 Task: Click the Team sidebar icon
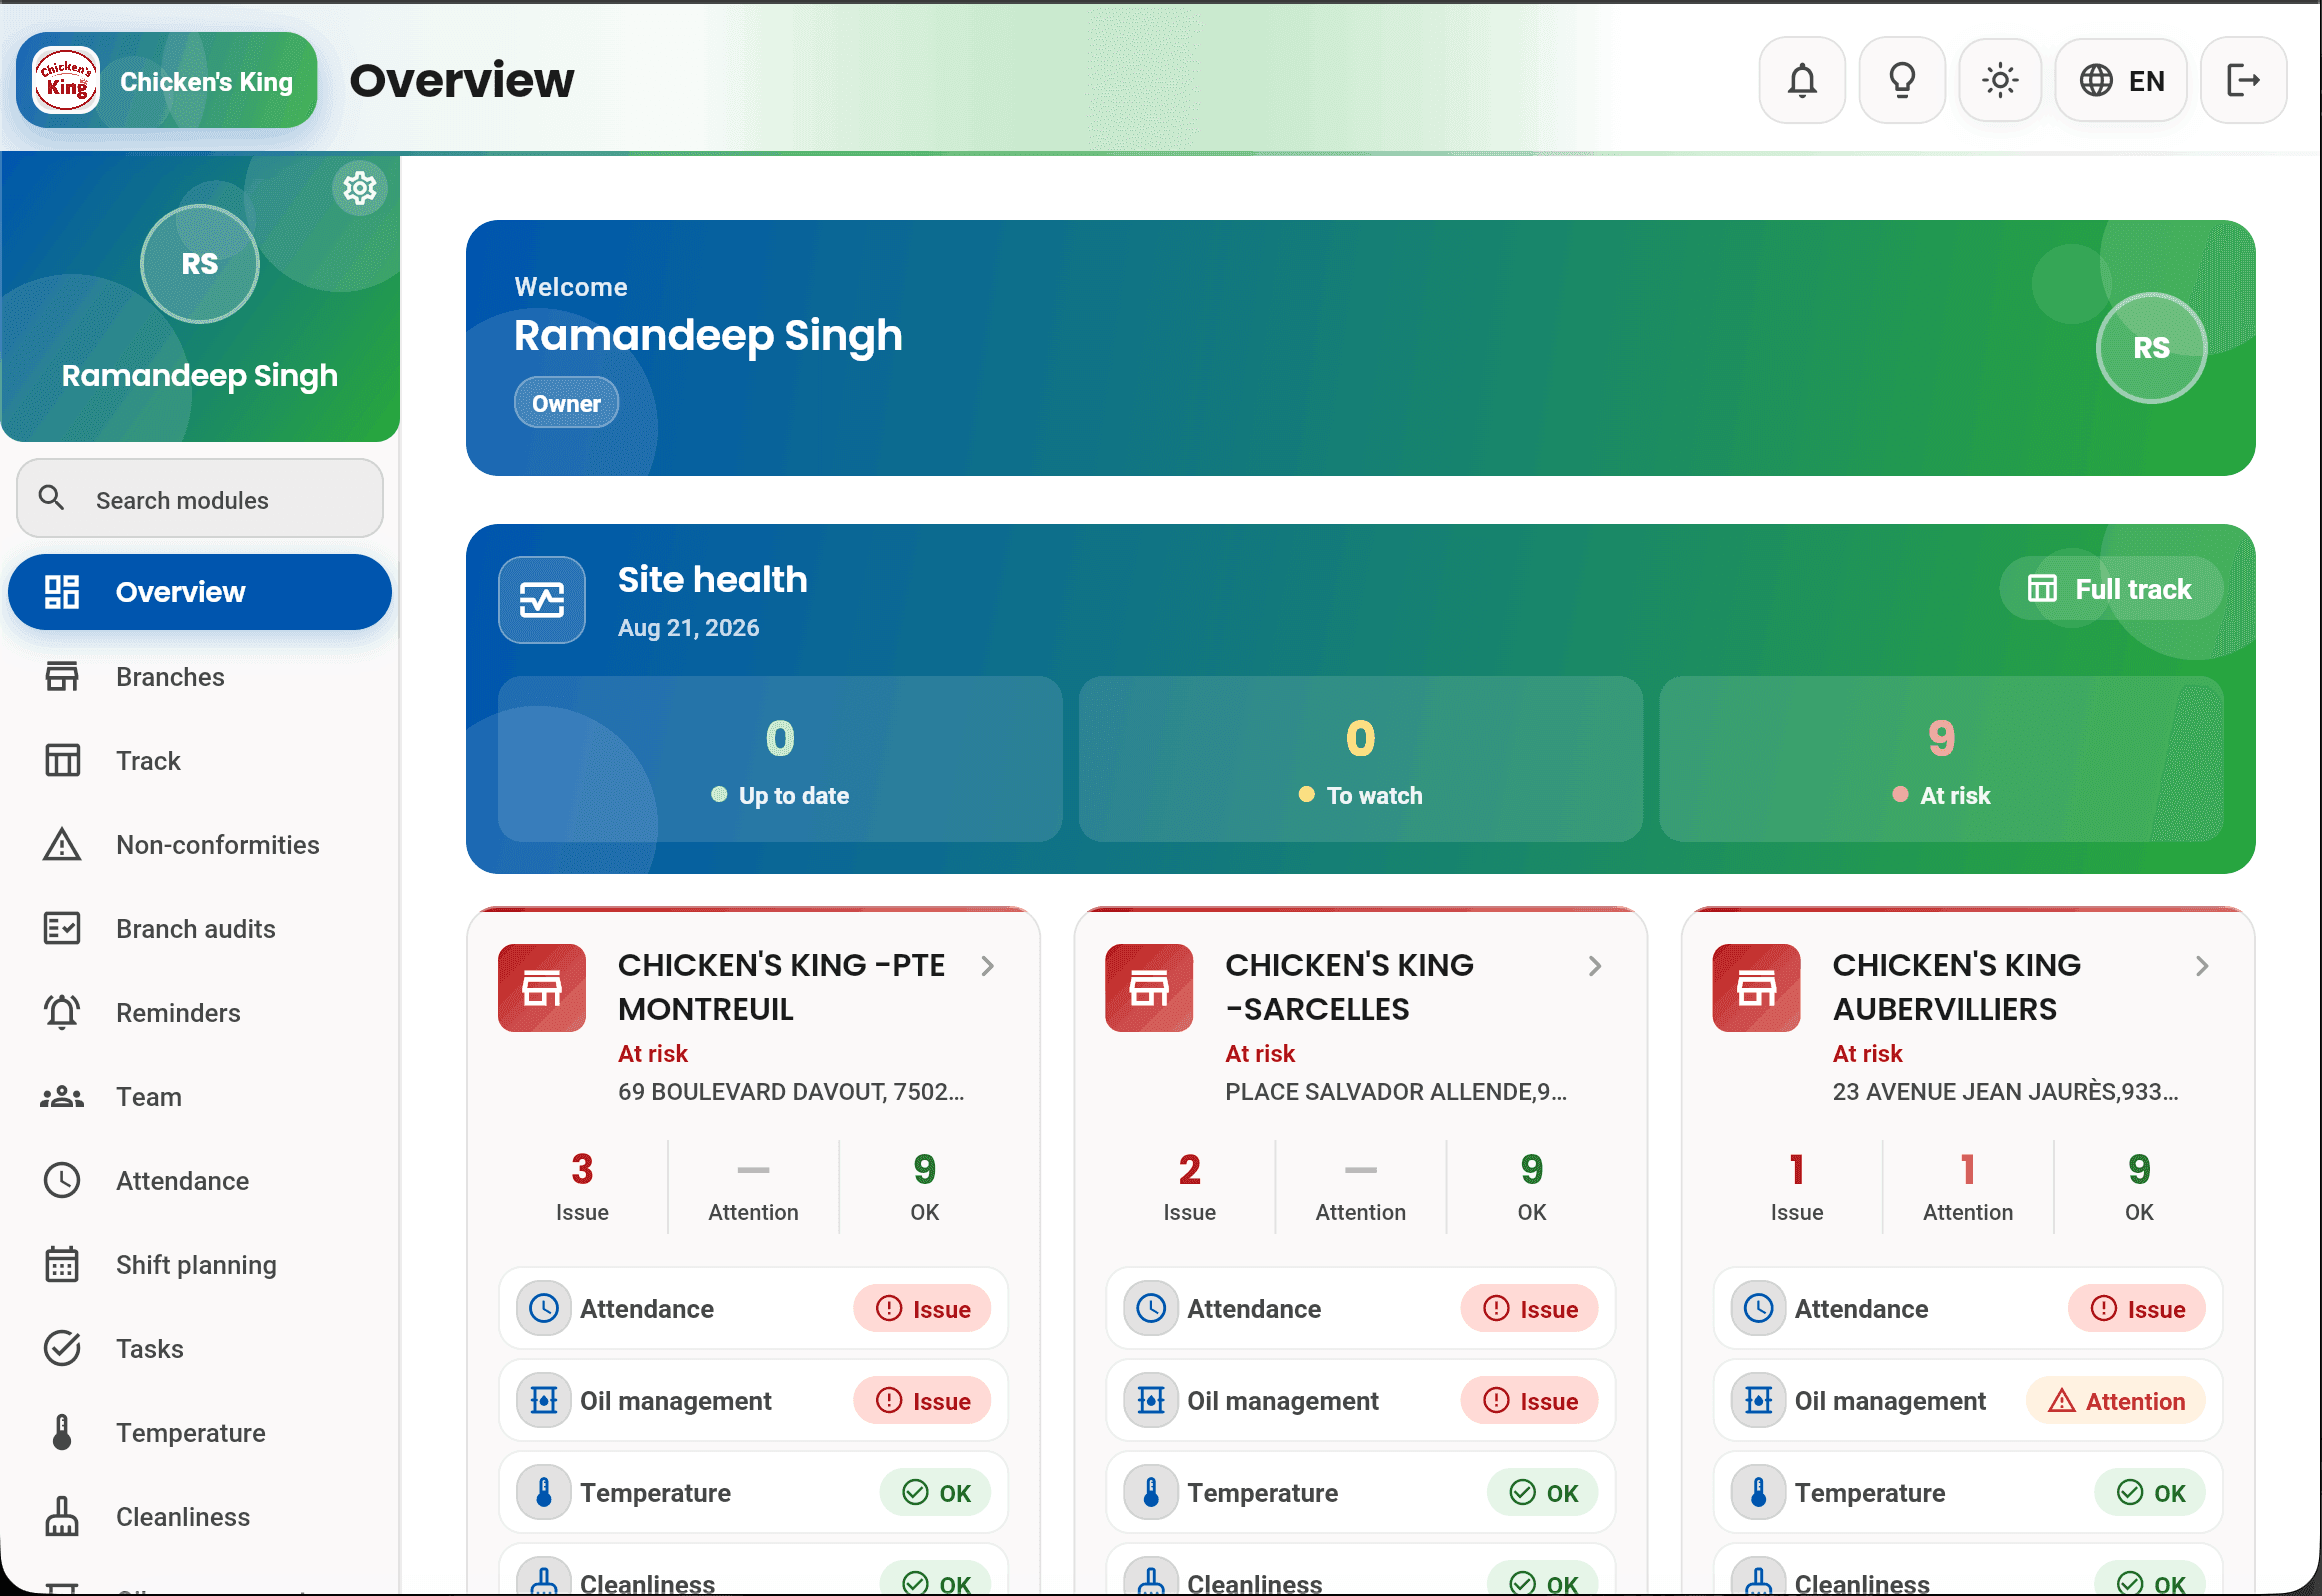click(62, 1097)
